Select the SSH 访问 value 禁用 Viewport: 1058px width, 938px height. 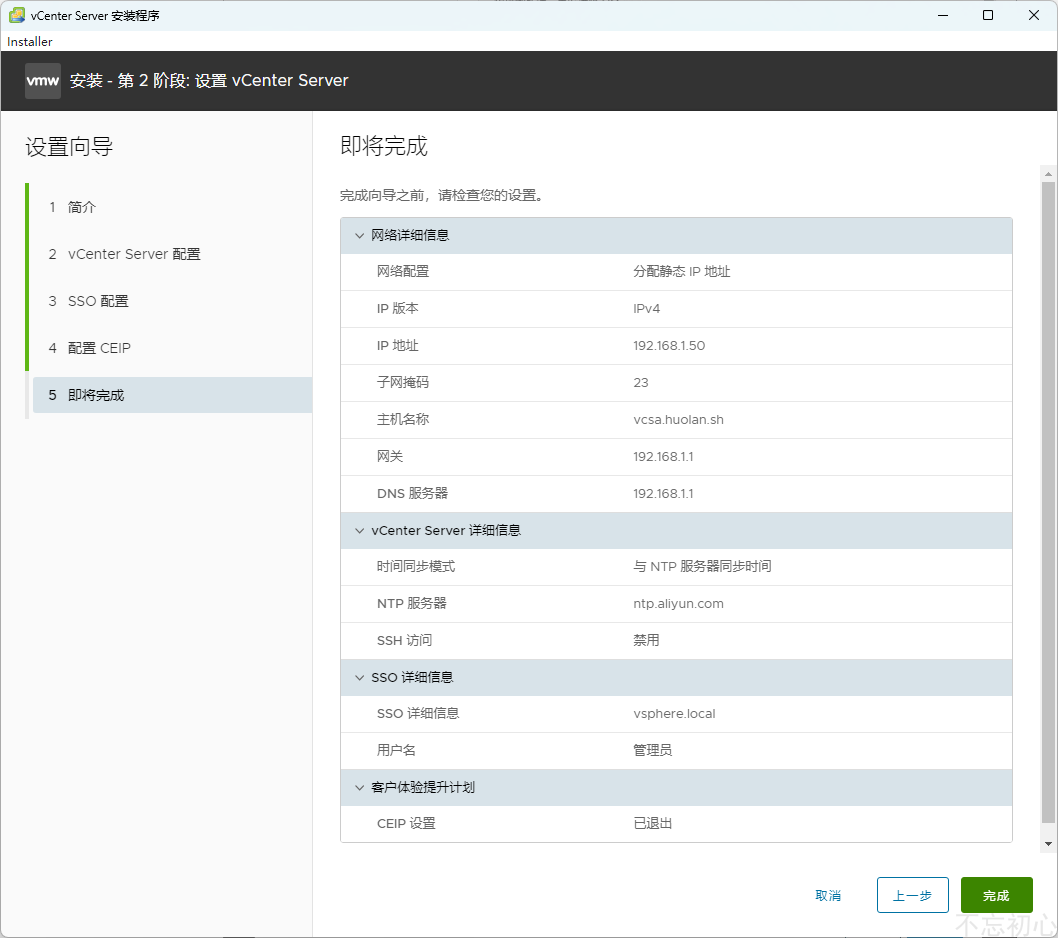click(x=646, y=640)
